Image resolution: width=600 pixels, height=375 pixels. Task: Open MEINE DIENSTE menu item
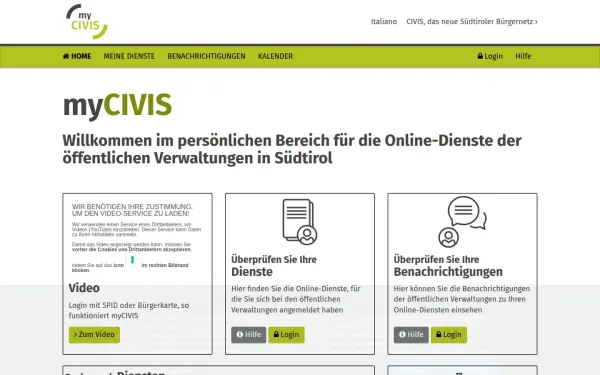[129, 56]
